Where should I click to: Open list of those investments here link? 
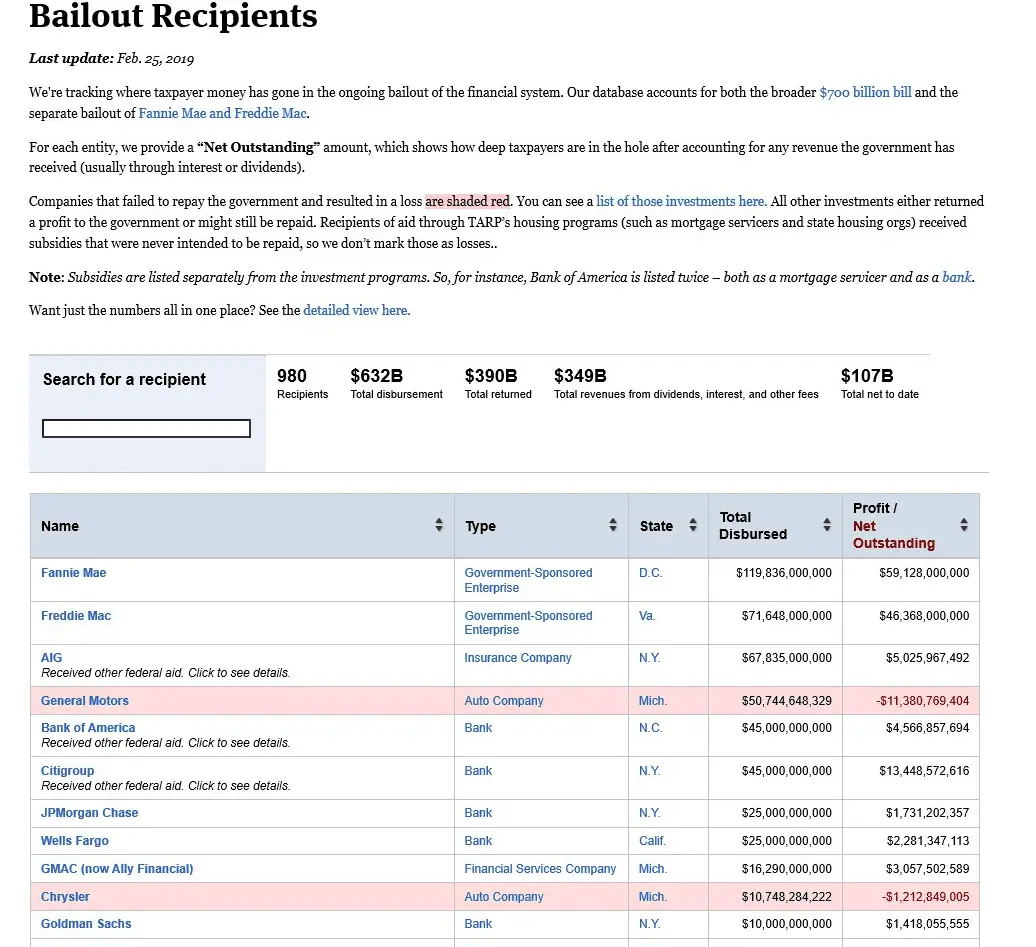click(681, 202)
